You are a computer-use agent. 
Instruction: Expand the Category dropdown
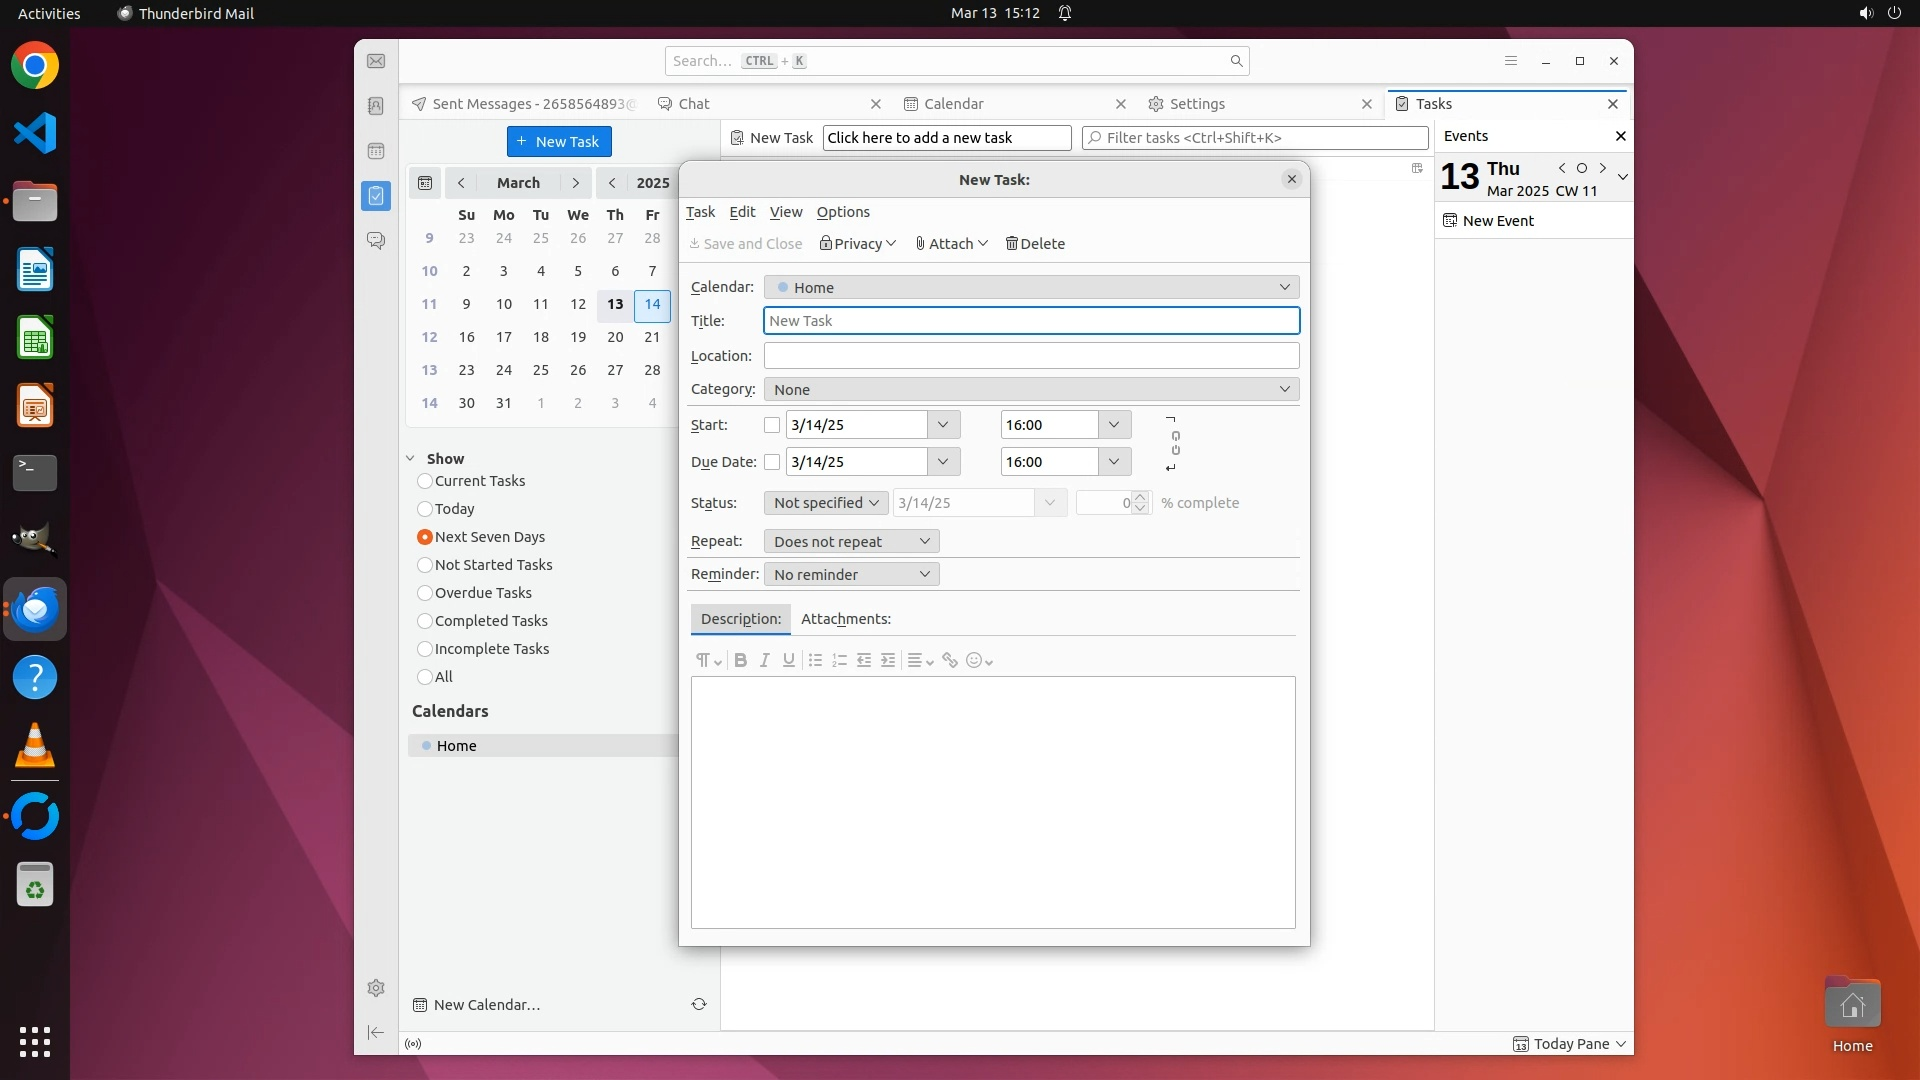(x=1030, y=389)
